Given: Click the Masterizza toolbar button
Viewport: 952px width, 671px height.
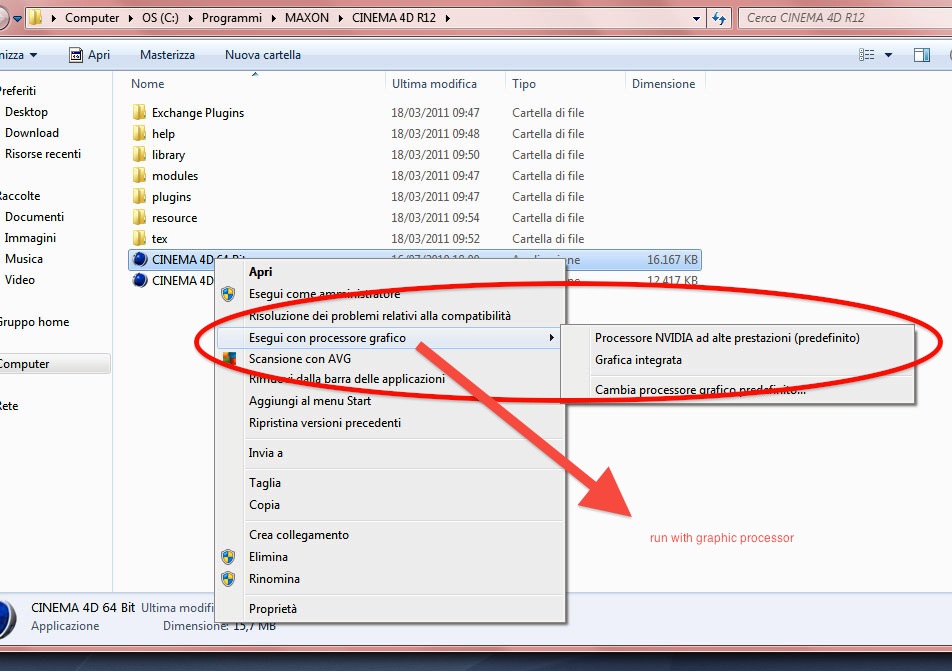Looking at the screenshot, I should point(168,55).
